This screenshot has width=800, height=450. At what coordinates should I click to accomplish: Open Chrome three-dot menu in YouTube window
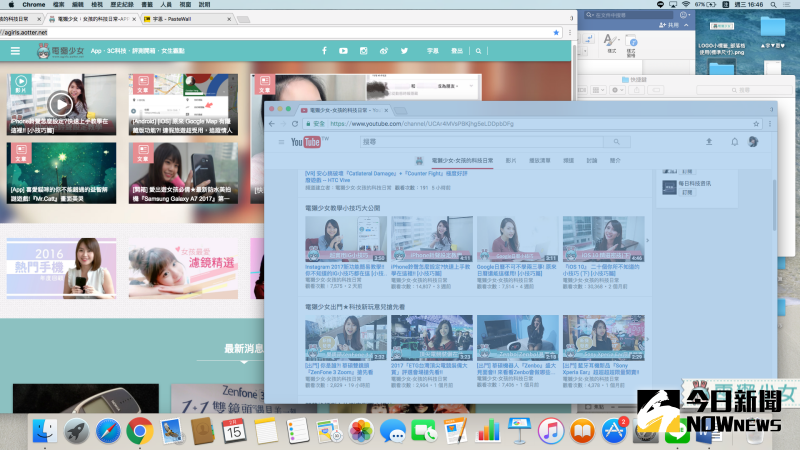click(763, 124)
